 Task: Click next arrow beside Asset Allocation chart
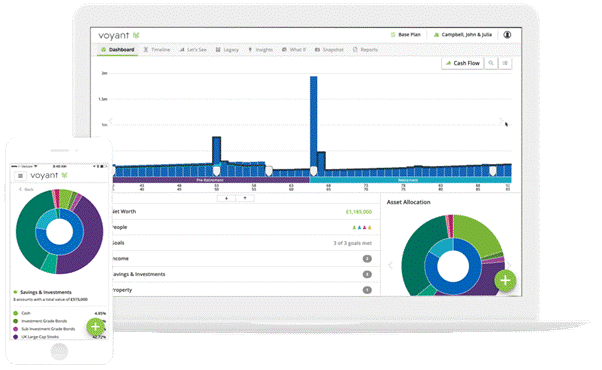(x=509, y=265)
